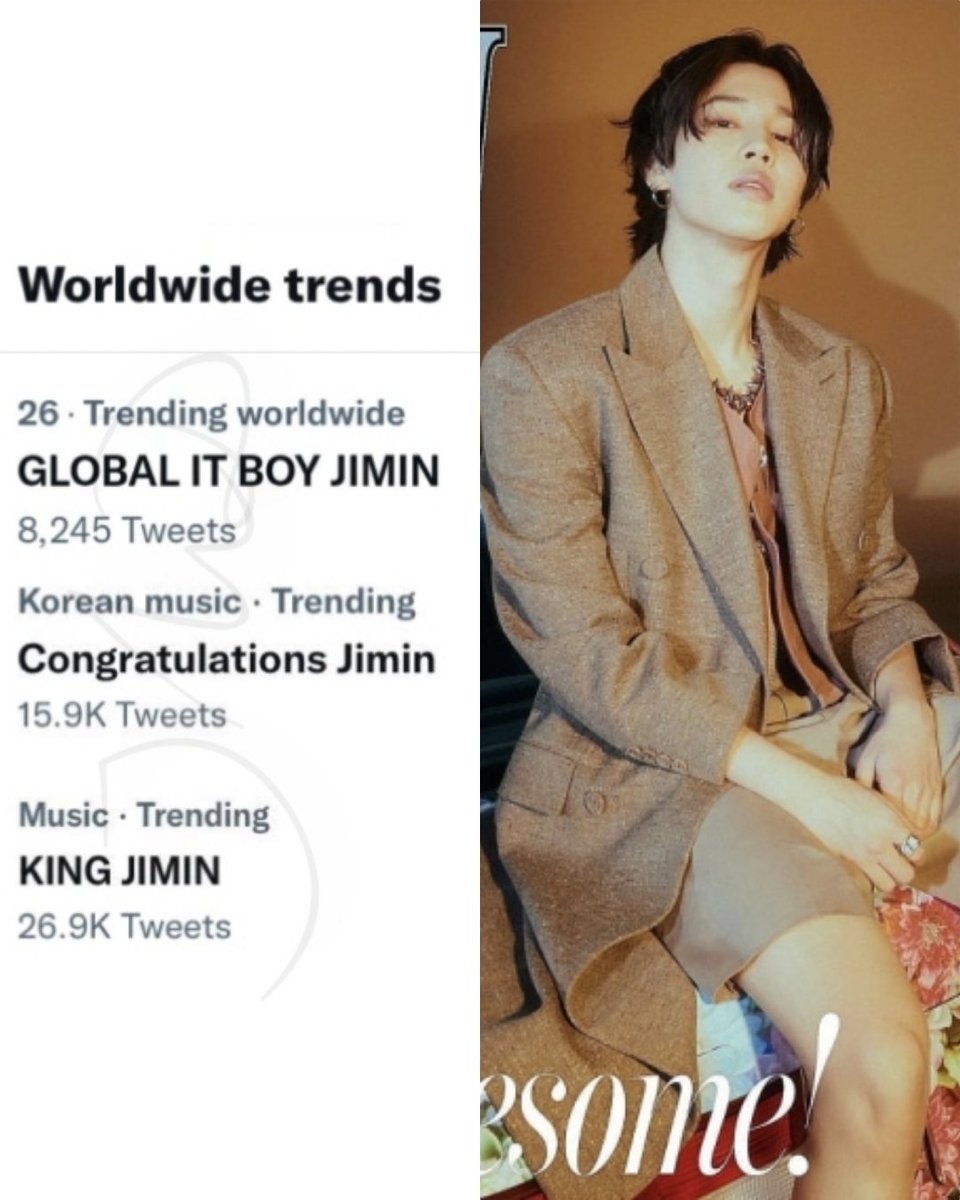The image size is (960, 1200).
Task: Click the 8,245 Tweets count
Action: point(127,529)
